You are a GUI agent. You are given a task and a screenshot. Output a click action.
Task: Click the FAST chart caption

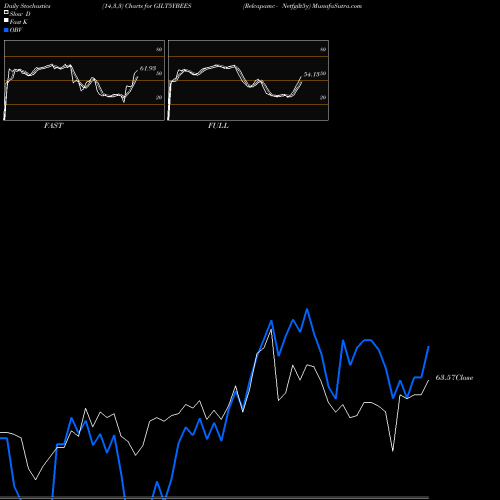click(53, 126)
